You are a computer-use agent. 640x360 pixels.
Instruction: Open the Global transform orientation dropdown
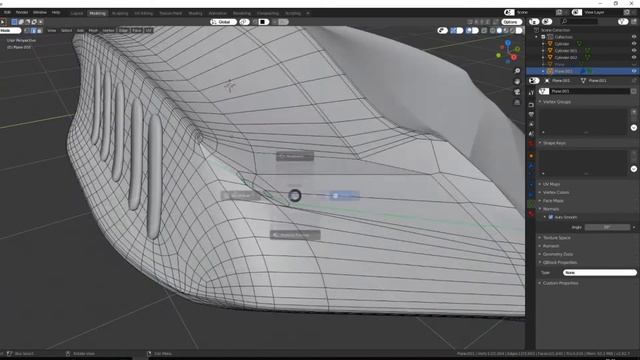coord(223,22)
